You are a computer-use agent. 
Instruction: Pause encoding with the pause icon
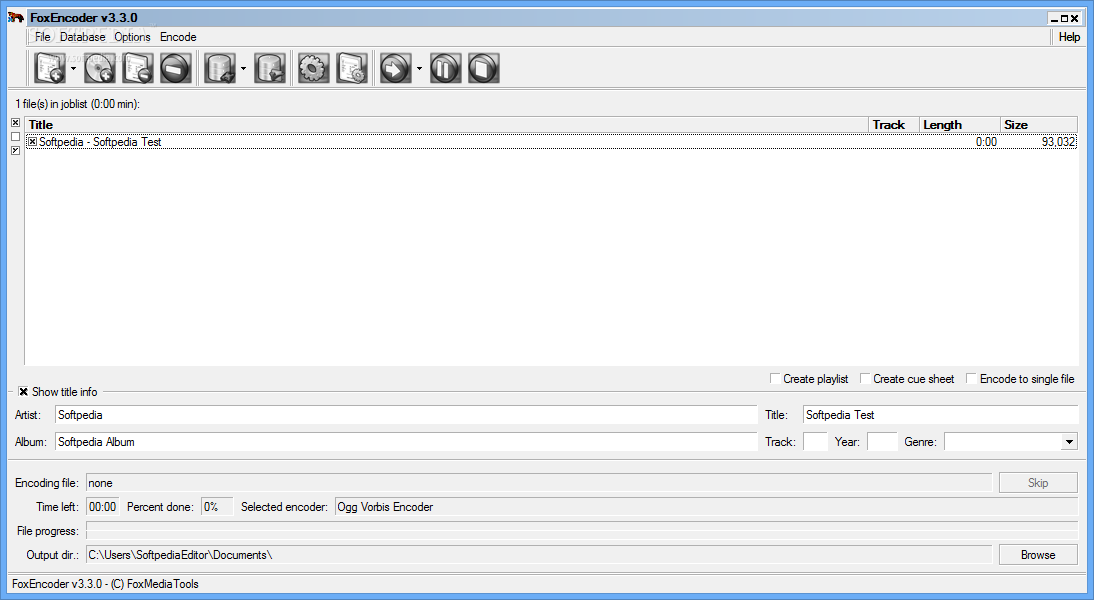coord(445,68)
